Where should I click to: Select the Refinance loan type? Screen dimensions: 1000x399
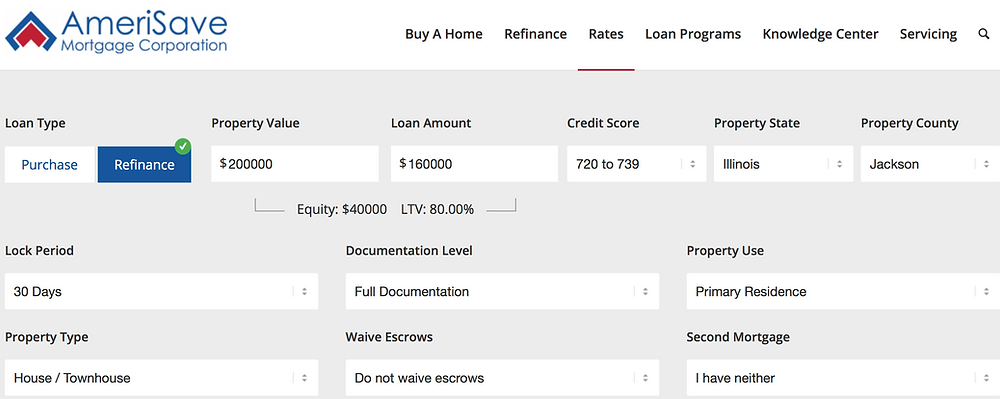point(144,164)
